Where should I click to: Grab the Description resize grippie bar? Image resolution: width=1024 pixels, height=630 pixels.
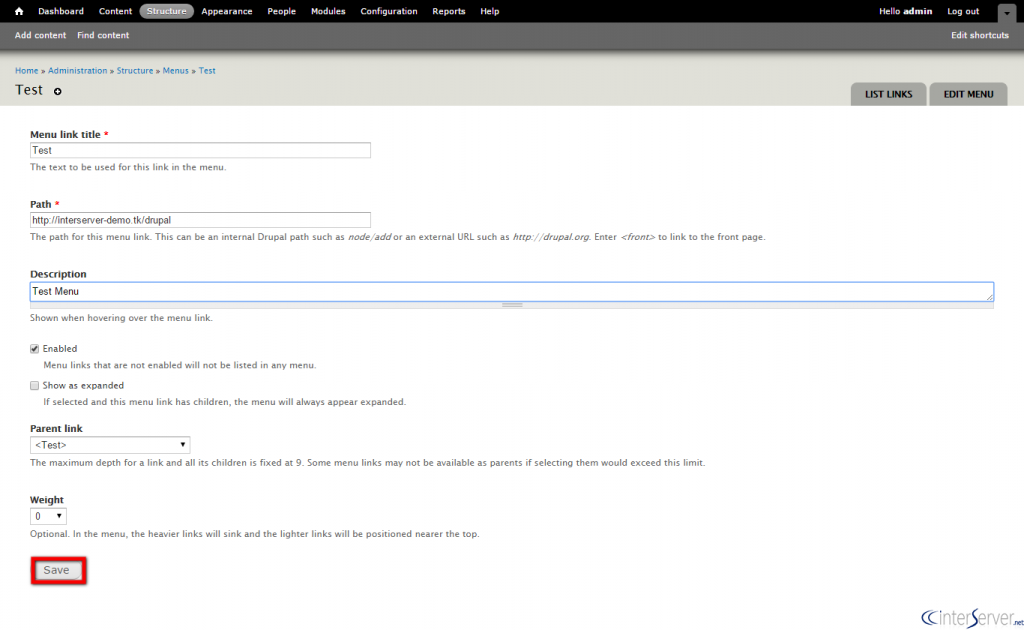coord(512,305)
